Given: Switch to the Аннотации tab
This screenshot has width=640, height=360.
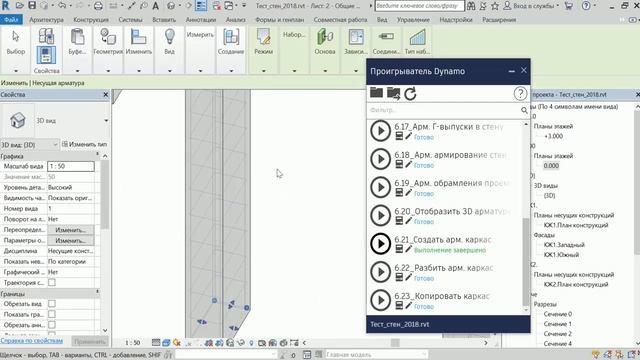Looking at the screenshot, I should [x=201, y=20].
